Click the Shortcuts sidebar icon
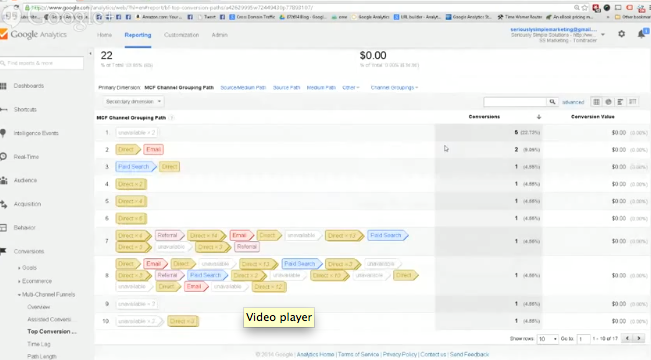Image resolution: width=651 pixels, height=360 pixels. 3,110
